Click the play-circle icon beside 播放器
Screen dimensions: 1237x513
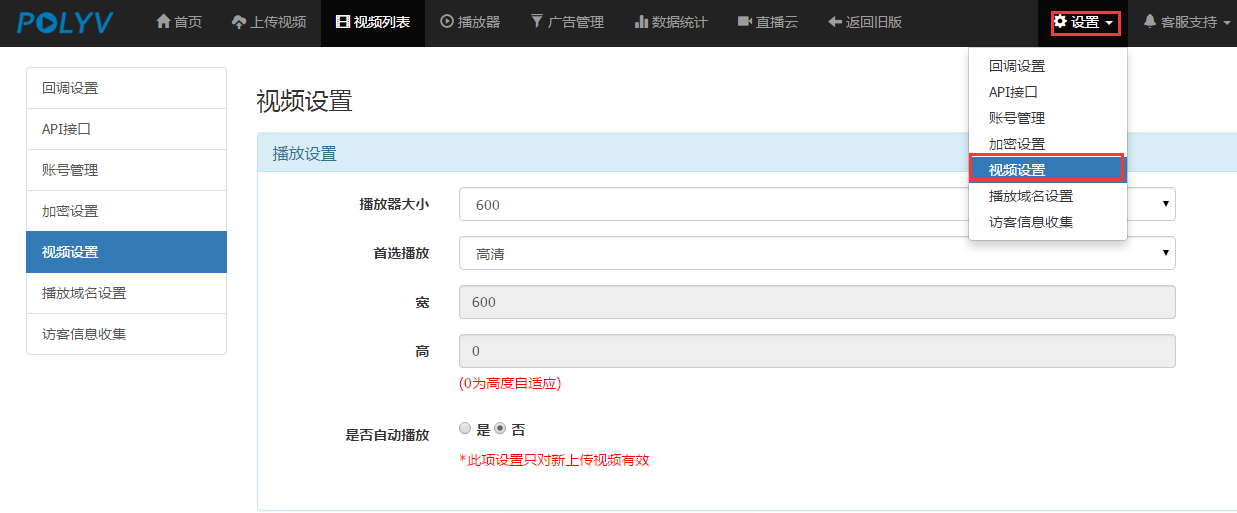(447, 21)
